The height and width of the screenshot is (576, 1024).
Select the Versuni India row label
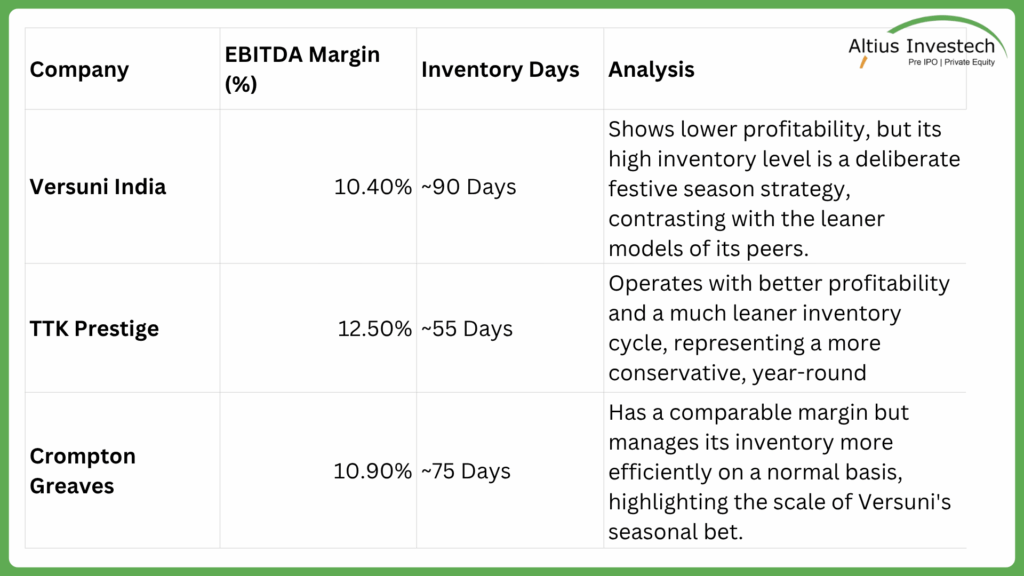(x=98, y=187)
